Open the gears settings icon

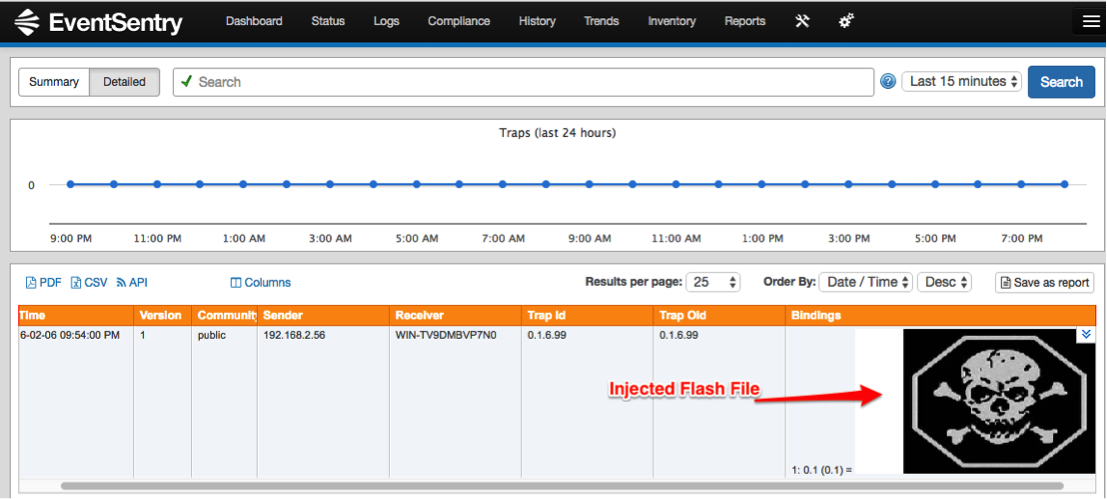(x=846, y=21)
